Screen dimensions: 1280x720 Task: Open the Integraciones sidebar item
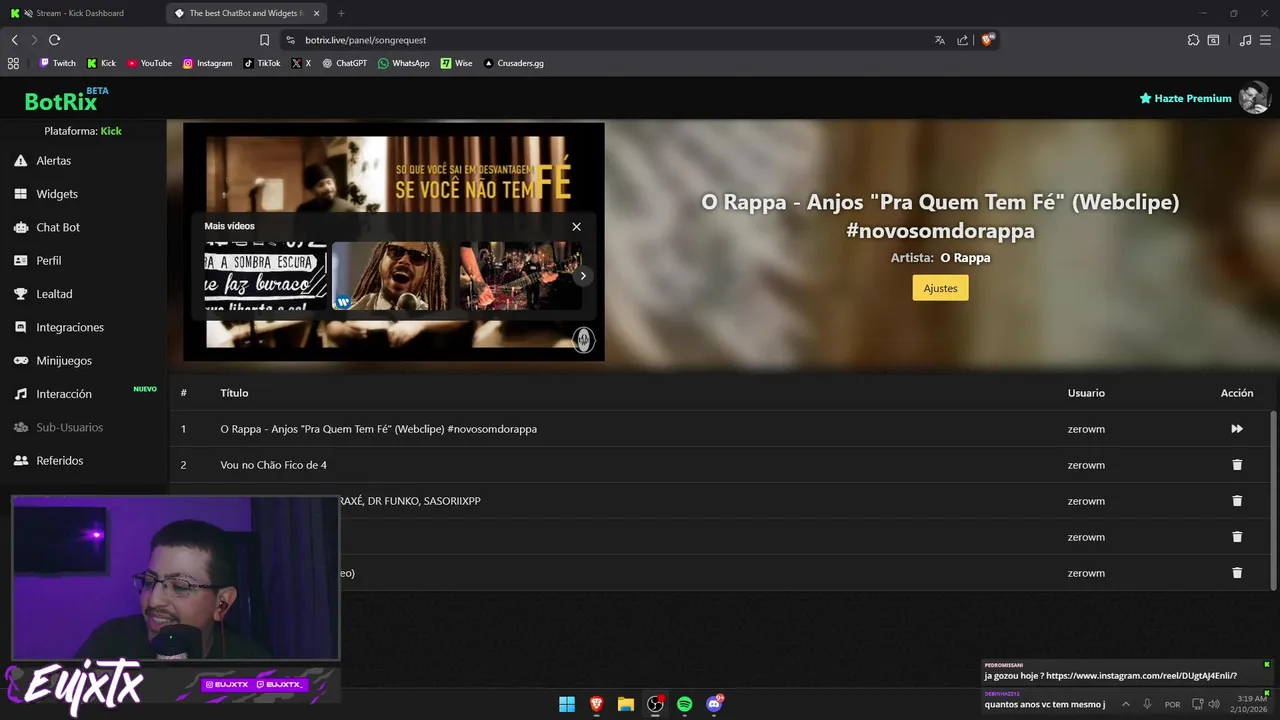click(70, 327)
